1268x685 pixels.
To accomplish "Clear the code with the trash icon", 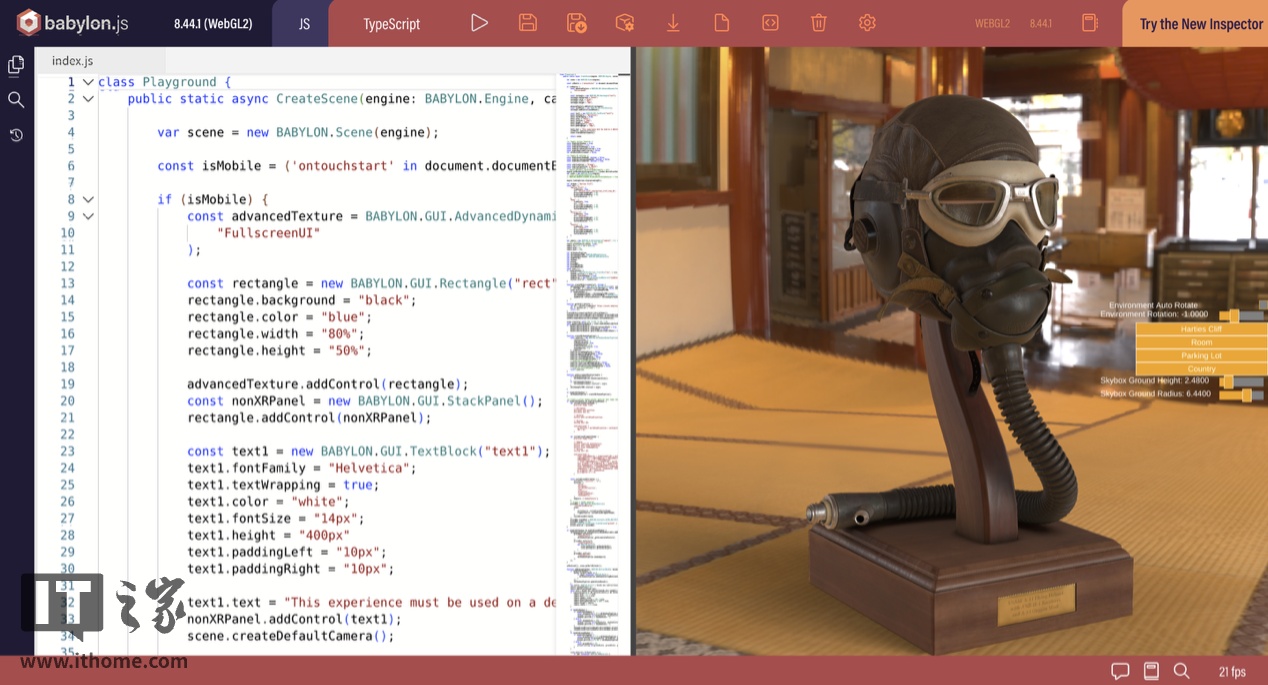I will [x=818, y=23].
